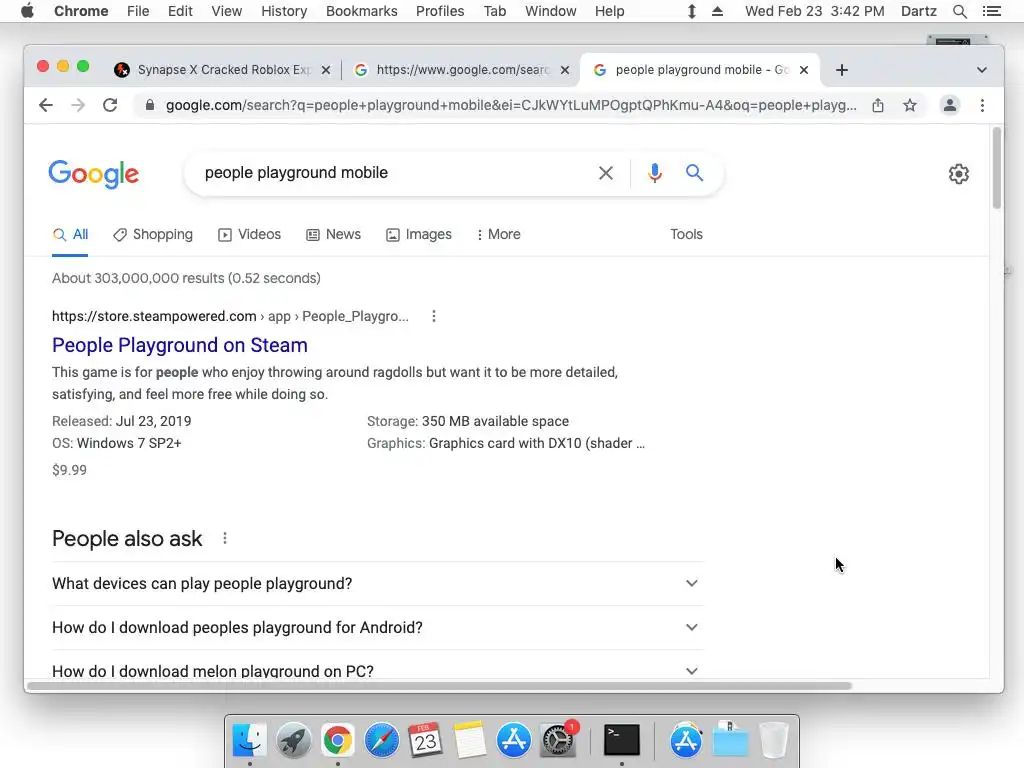Click the forward navigation arrow
Image resolution: width=1024 pixels, height=768 pixels.
(78, 105)
